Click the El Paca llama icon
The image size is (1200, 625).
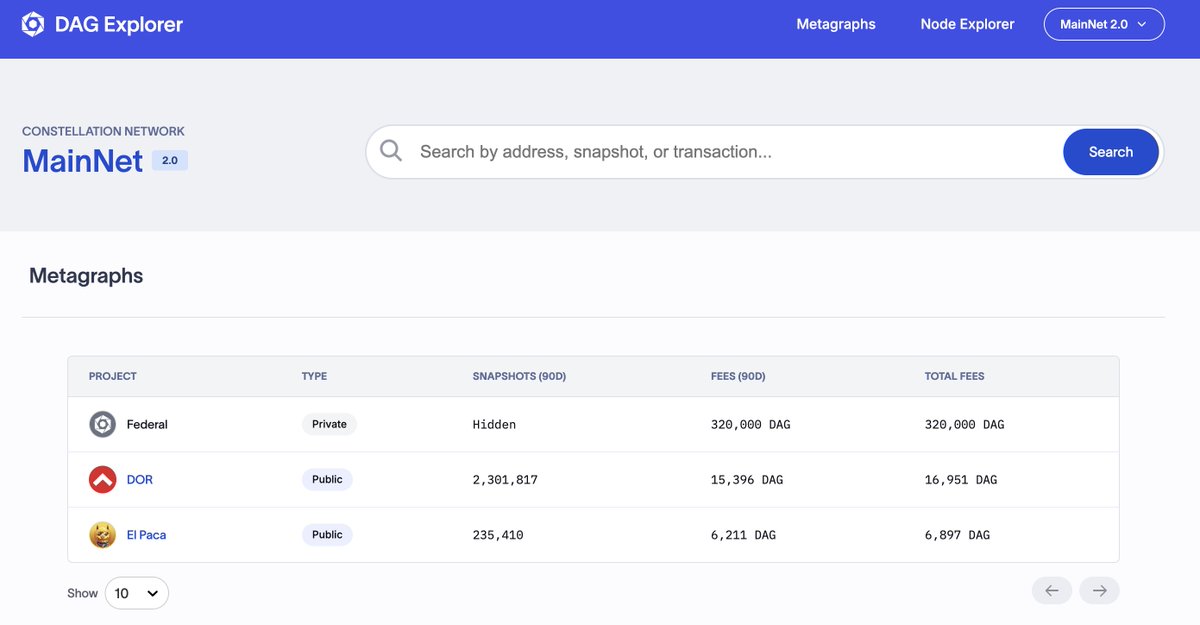point(102,534)
